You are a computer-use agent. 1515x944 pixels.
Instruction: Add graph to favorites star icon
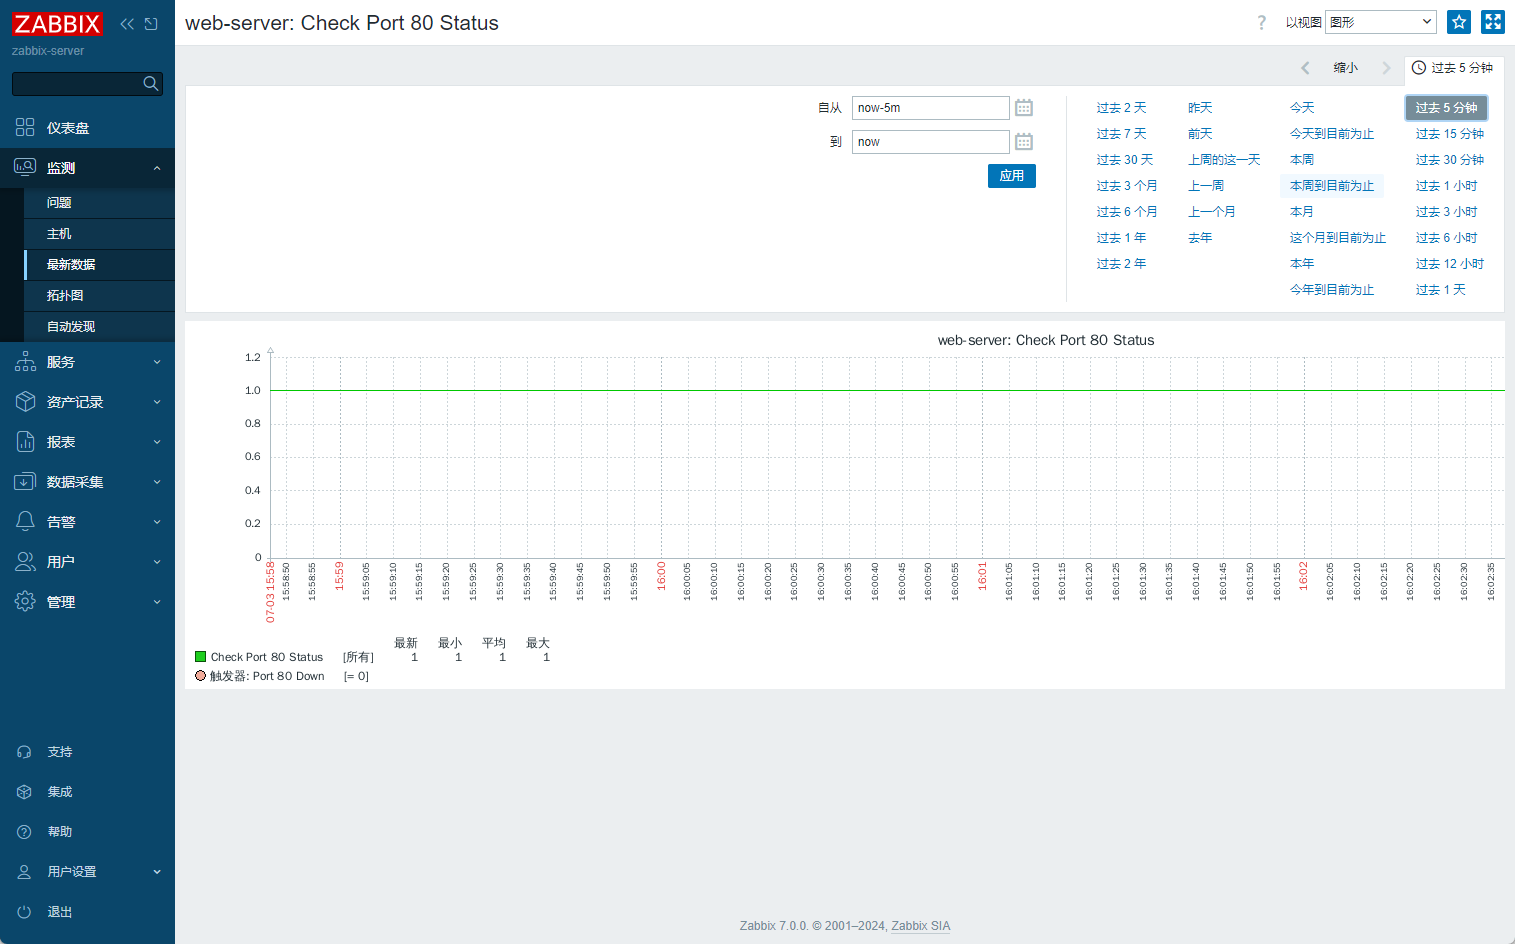click(1459, 22)
